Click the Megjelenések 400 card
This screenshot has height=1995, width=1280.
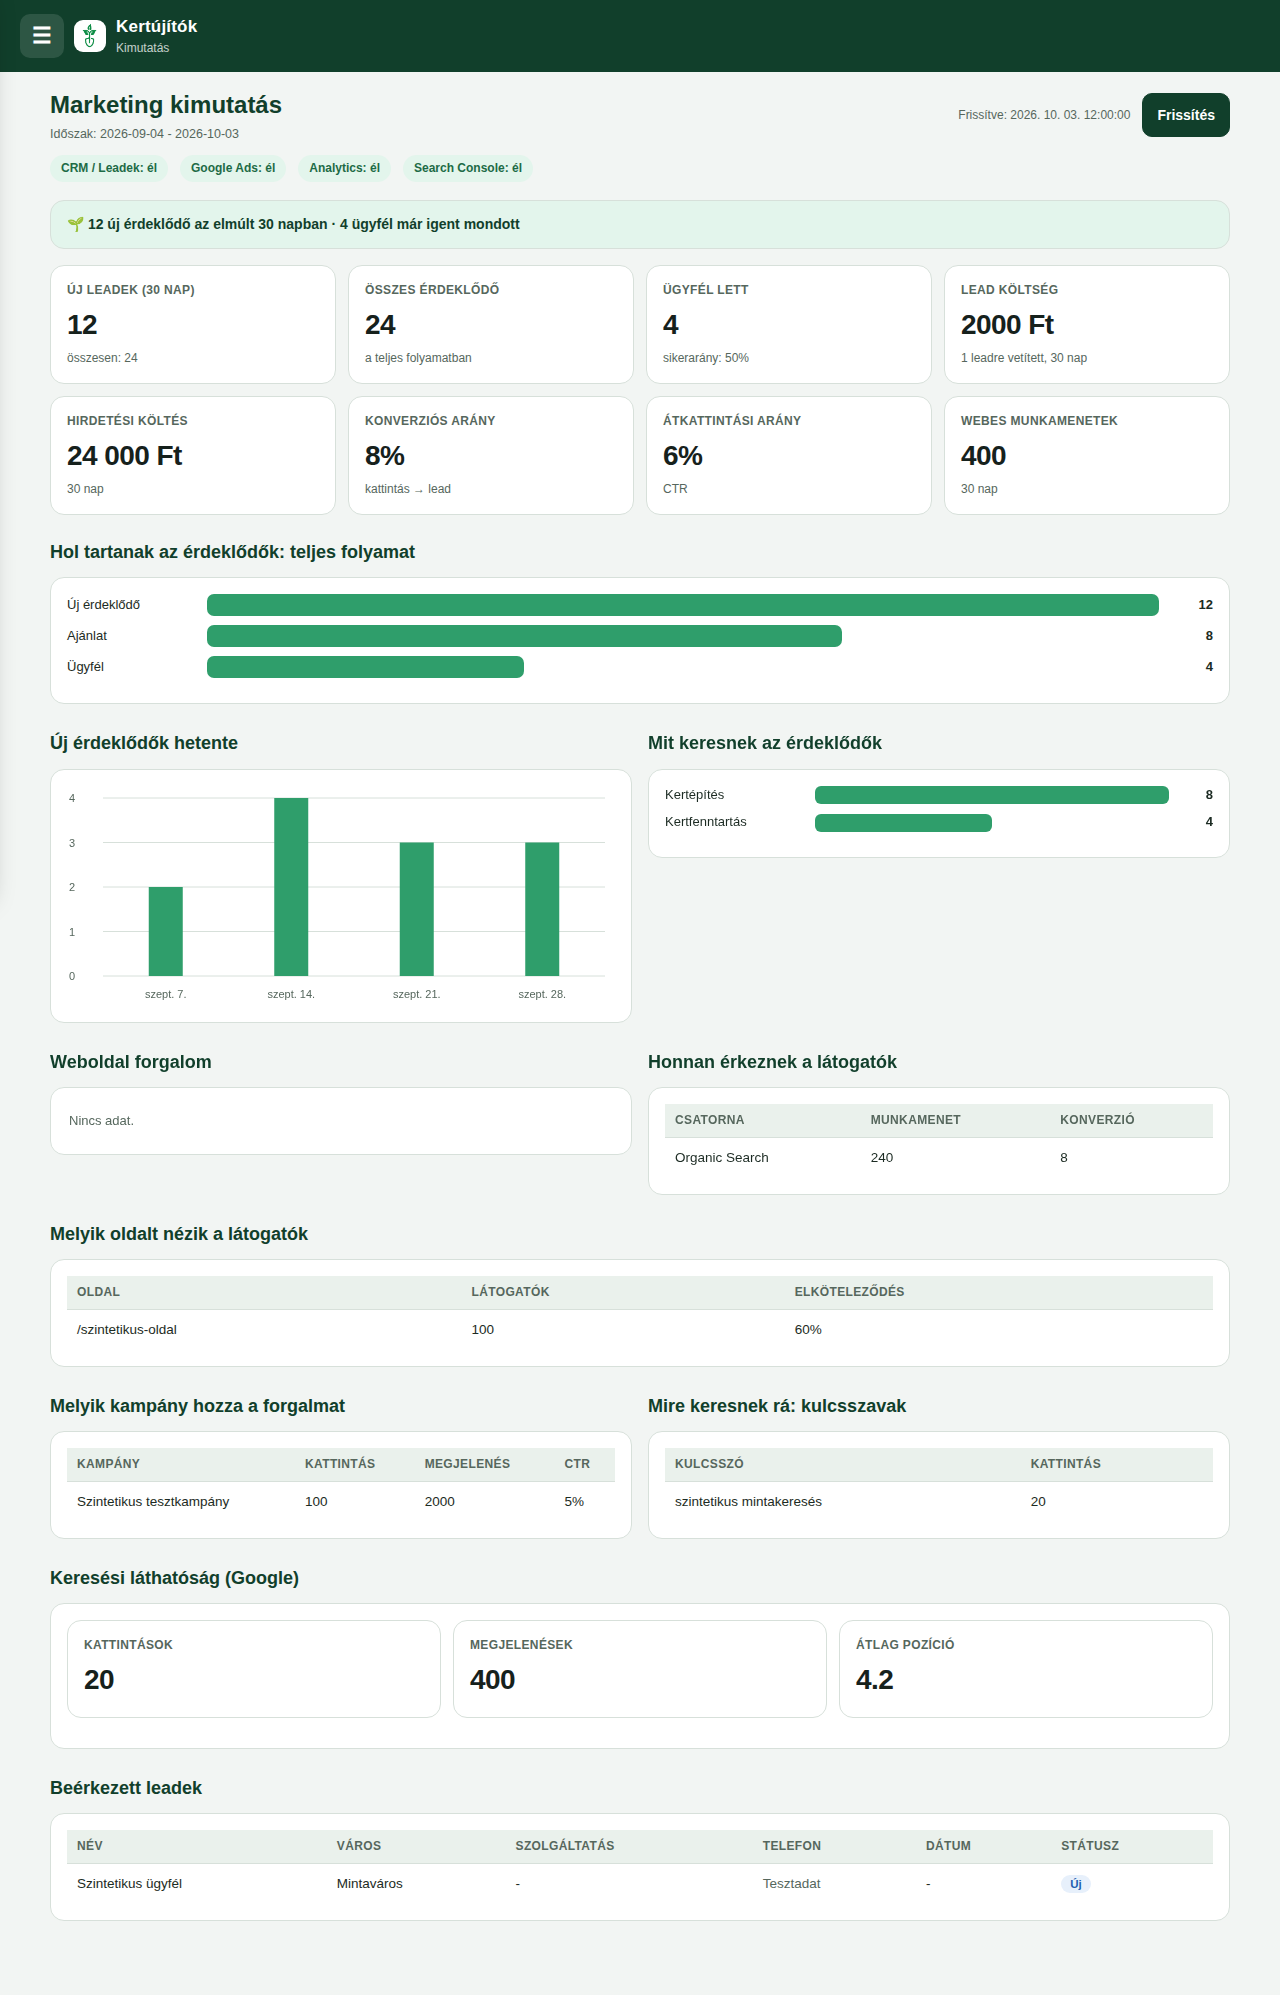[x=640, y=1669]
